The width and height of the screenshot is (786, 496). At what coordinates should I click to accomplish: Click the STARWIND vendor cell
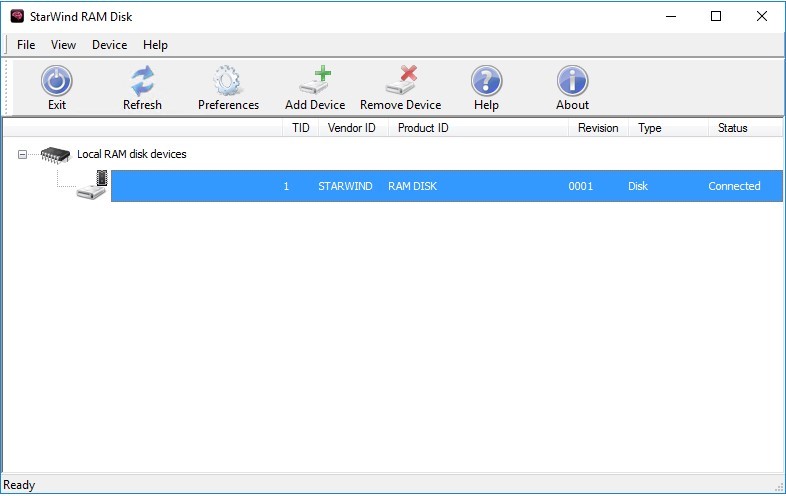(x=345, y=186)
